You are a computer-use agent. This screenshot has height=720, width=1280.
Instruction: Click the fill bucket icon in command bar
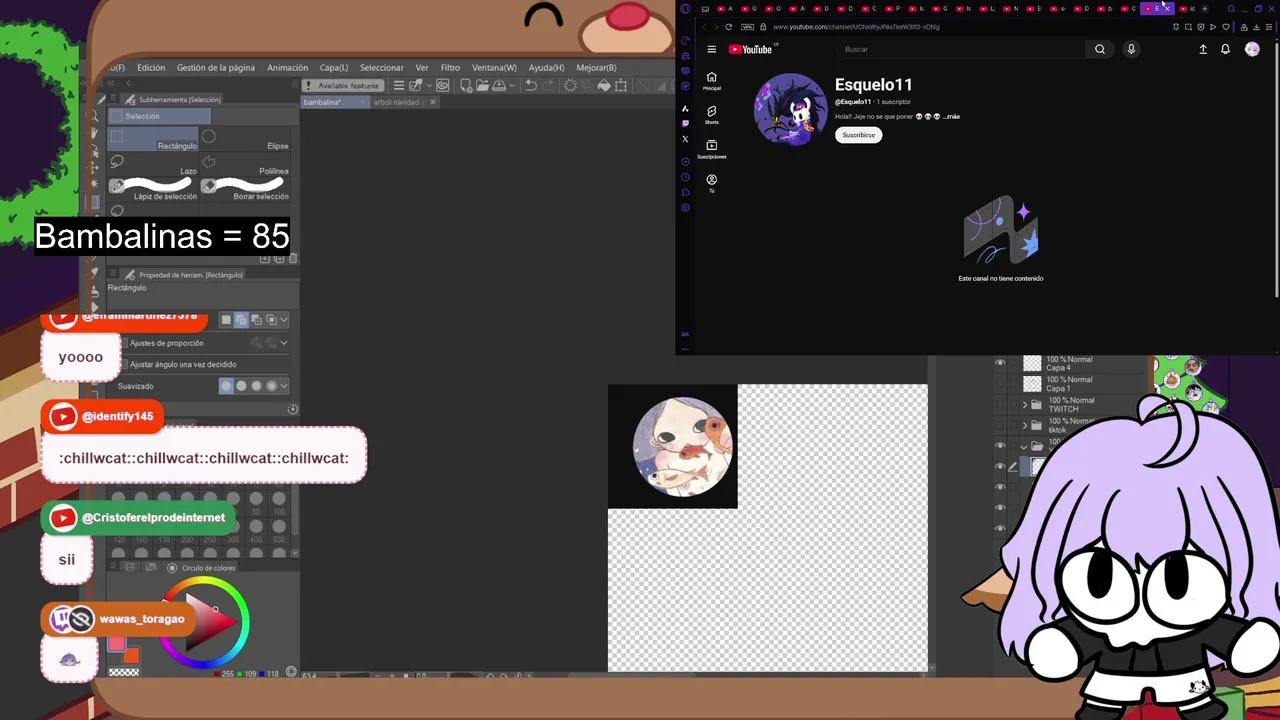click(x=604, y=86)
